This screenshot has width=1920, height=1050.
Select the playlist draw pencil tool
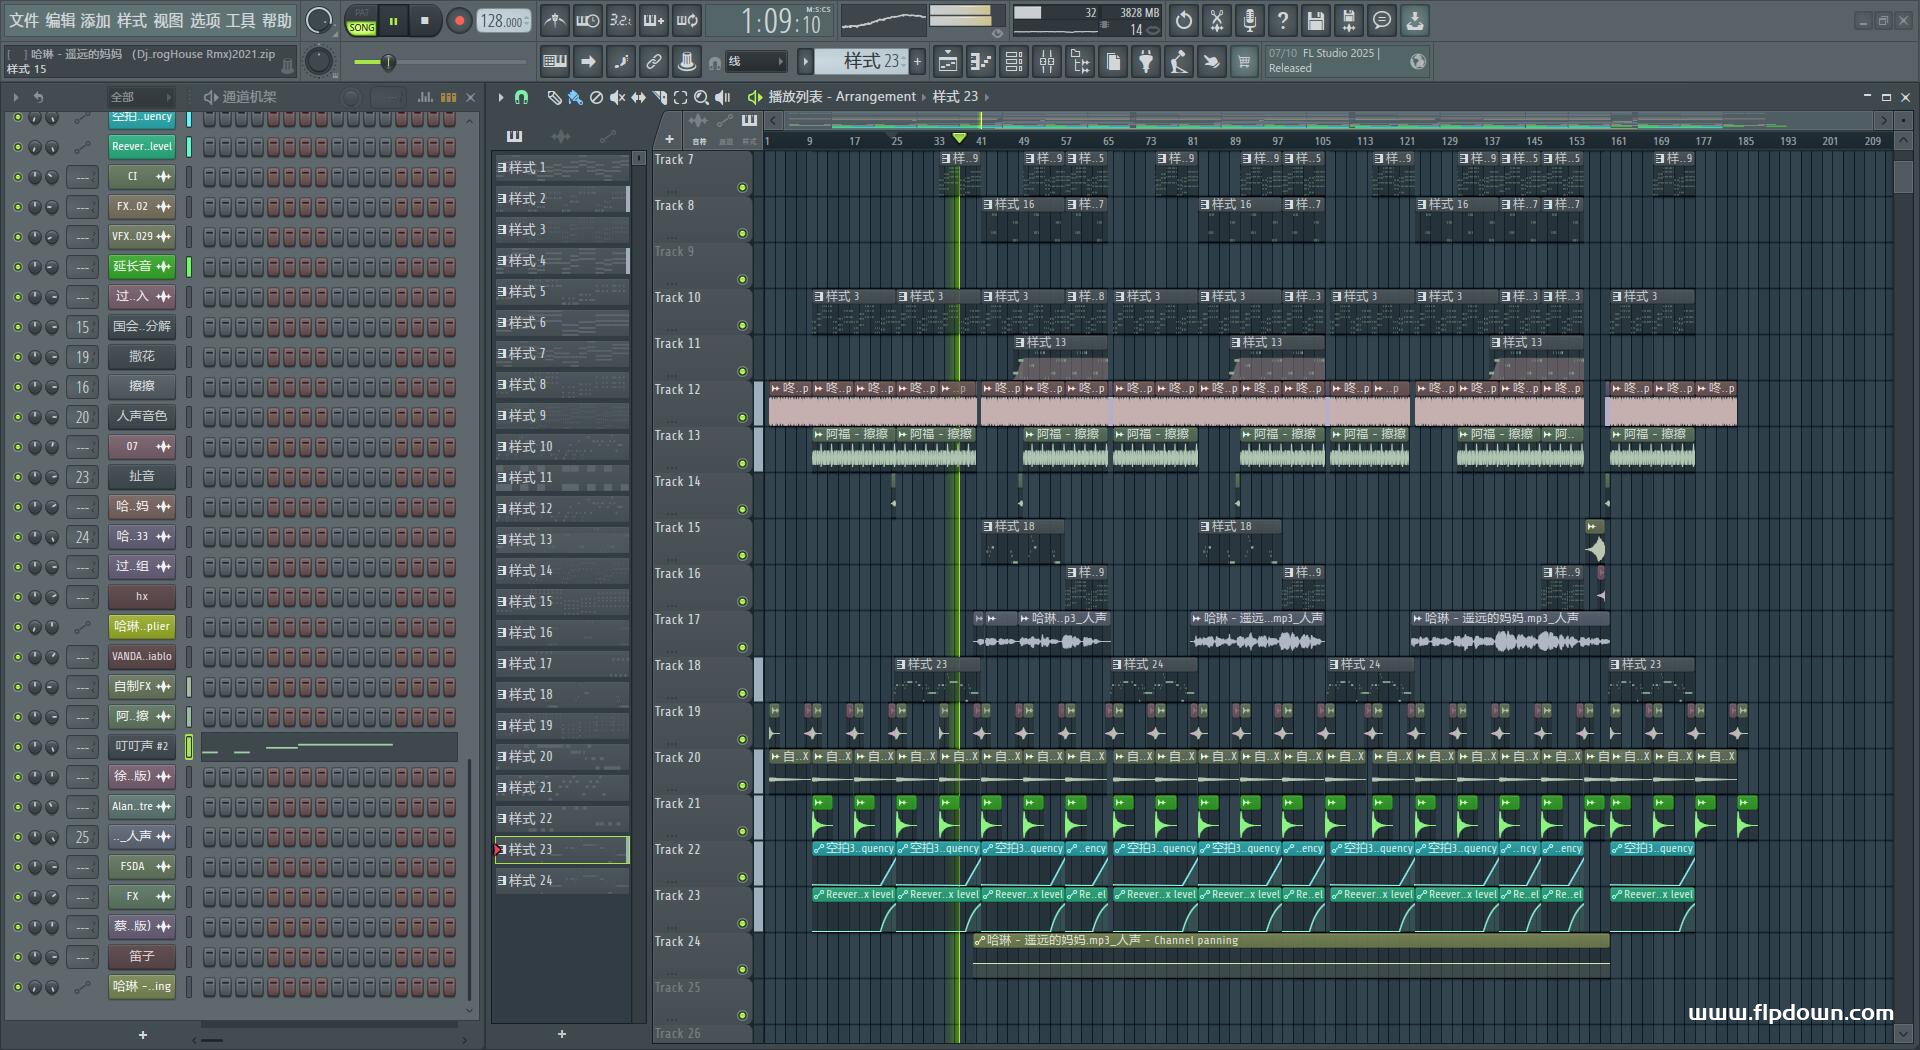pyautogui.click(x=553, y=97)
